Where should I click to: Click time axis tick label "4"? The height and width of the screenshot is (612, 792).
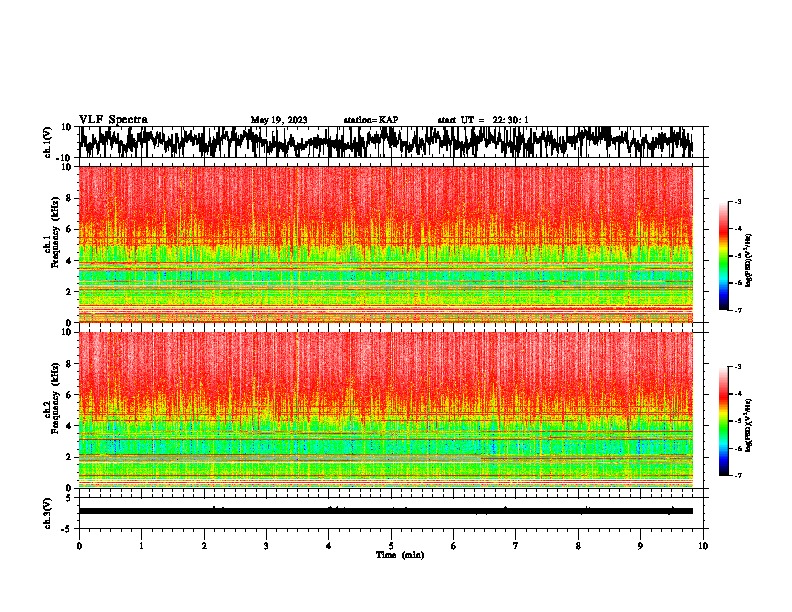(328, 546)
